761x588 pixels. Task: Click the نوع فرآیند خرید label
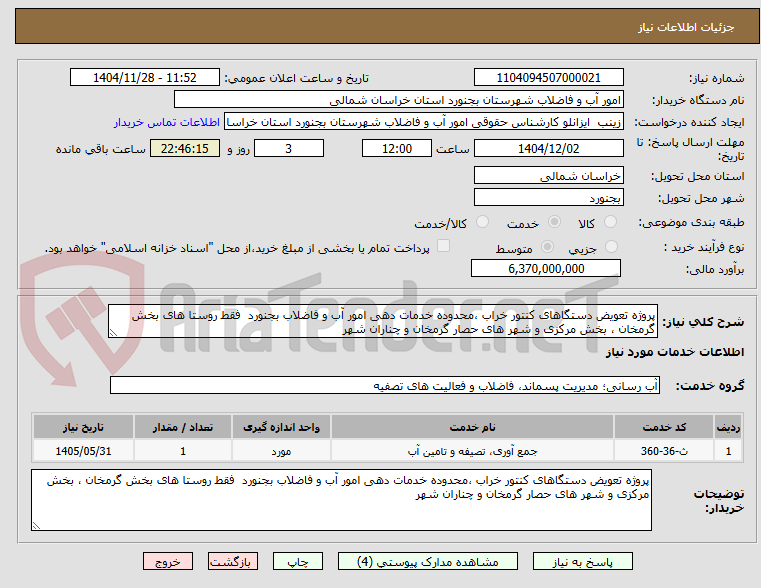click(x=704, y=247)
